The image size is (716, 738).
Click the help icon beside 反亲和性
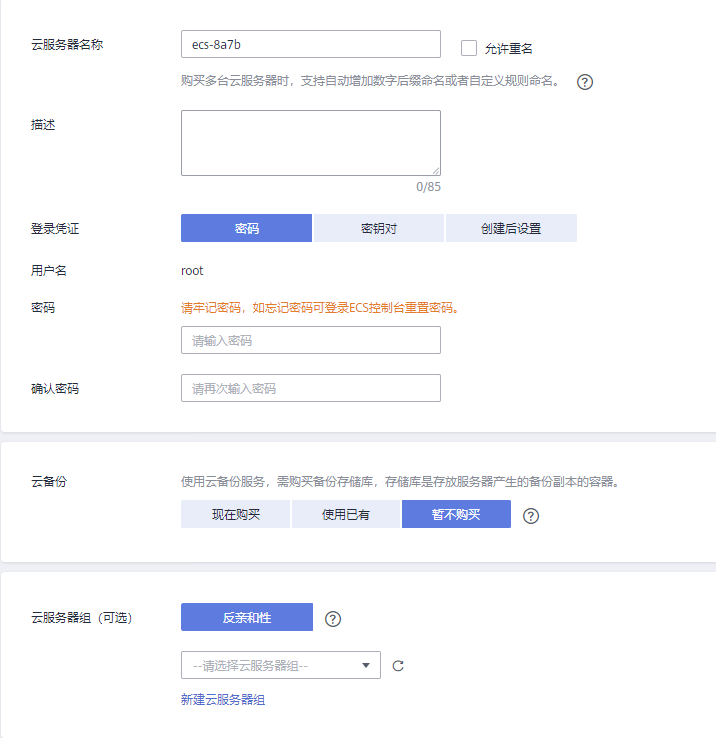point(333,619)
